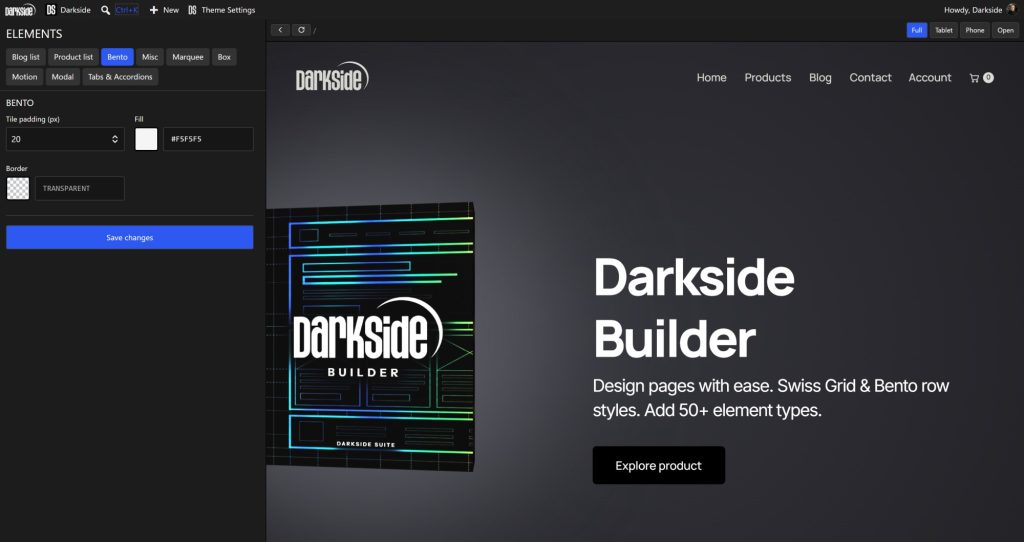Click the ELEMENTS panel heading
The width and height of the screenshot is (1024, 542).
(x=34, y=34)
